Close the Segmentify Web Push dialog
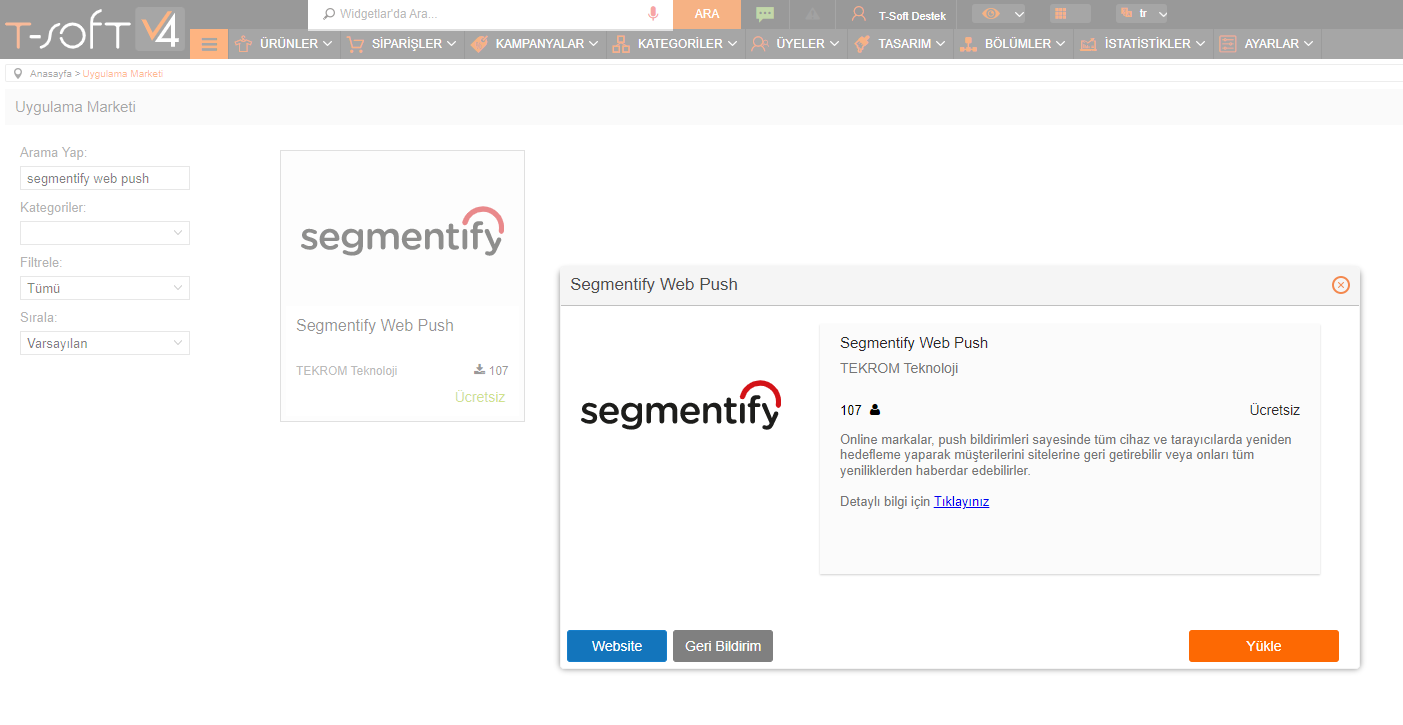This screenshot has height=725, width=1403. (x=1341, y=285)
